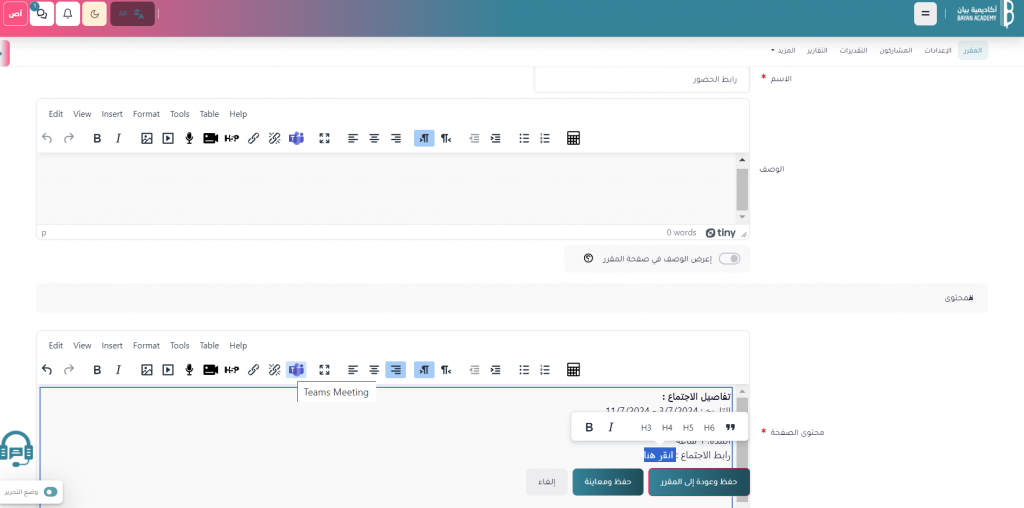Click the notifications bell icon

tap(67, 14)
